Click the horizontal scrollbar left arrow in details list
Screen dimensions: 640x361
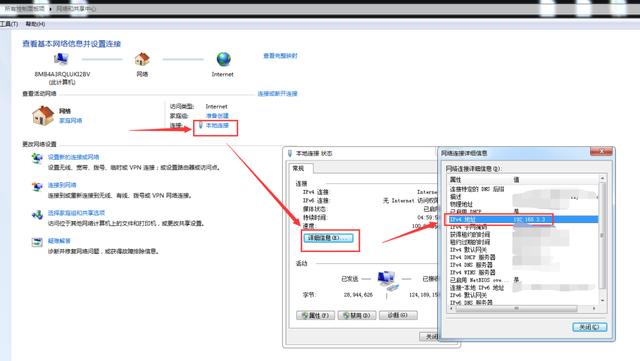451,308
